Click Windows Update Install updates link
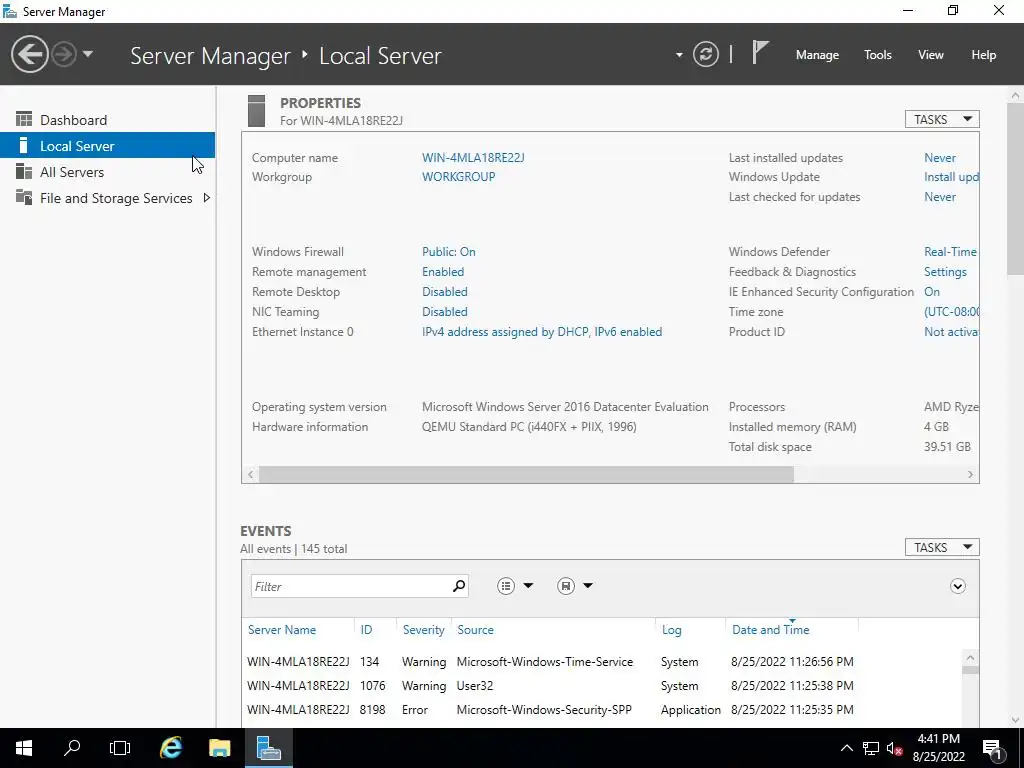Screen dimensions: 1024x768 pos(952,176)
